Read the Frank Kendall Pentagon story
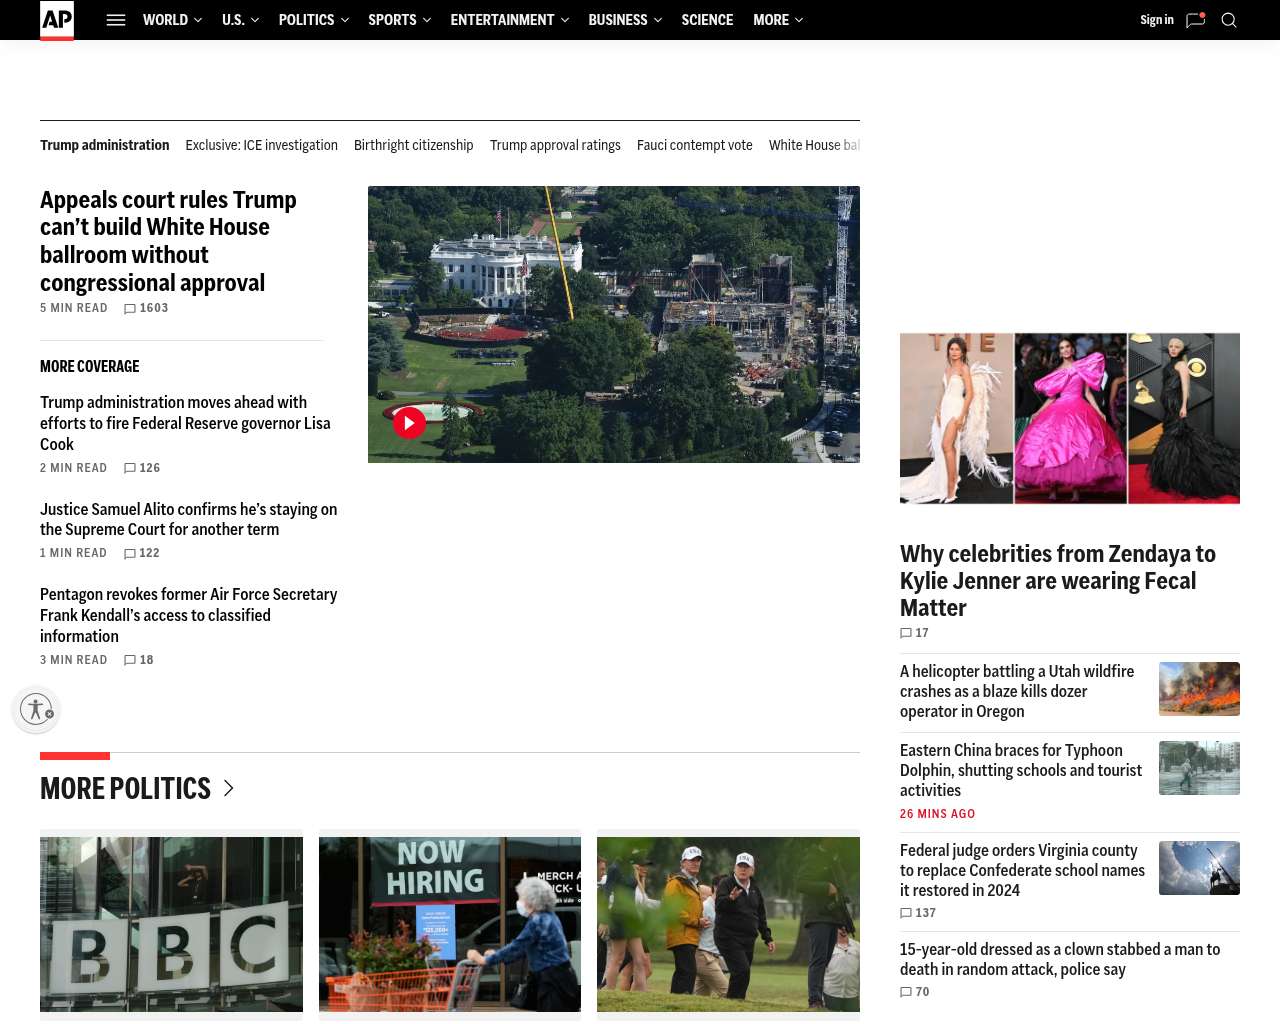Screen dimensions: 1280x1024 [x=189, y=615]
